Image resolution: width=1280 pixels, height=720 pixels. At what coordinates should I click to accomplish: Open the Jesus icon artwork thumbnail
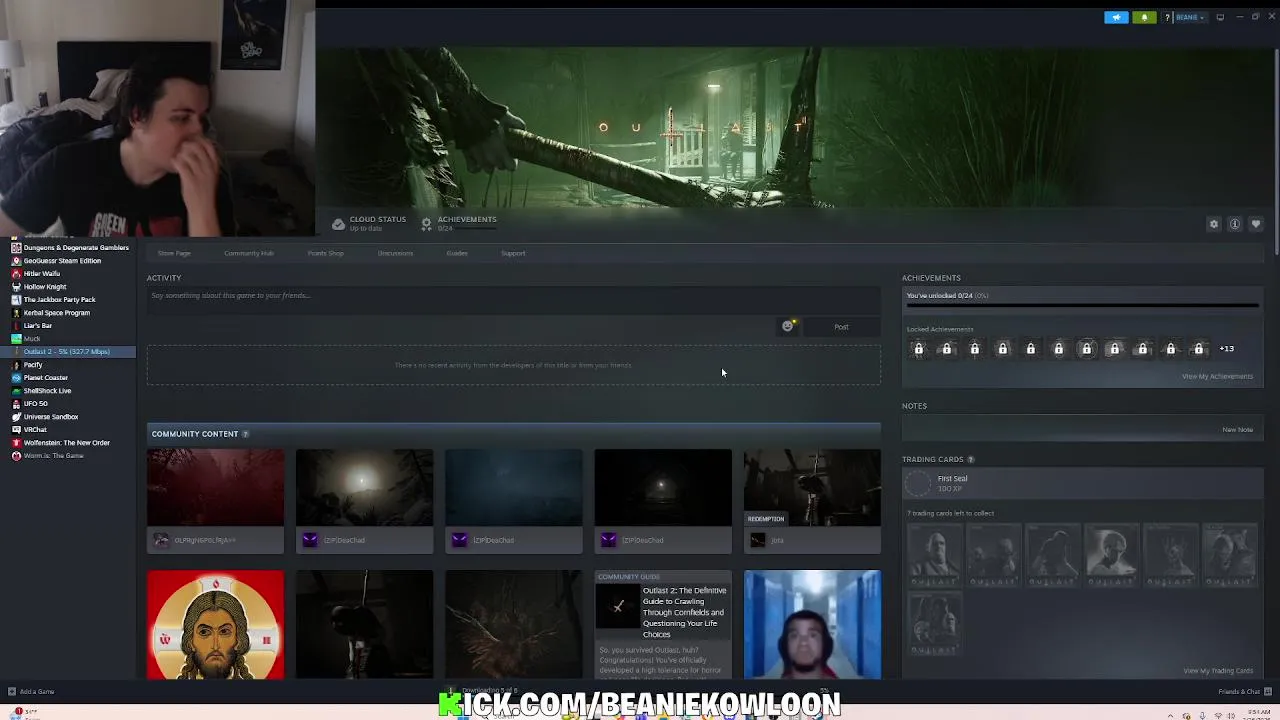pos(215,625)
